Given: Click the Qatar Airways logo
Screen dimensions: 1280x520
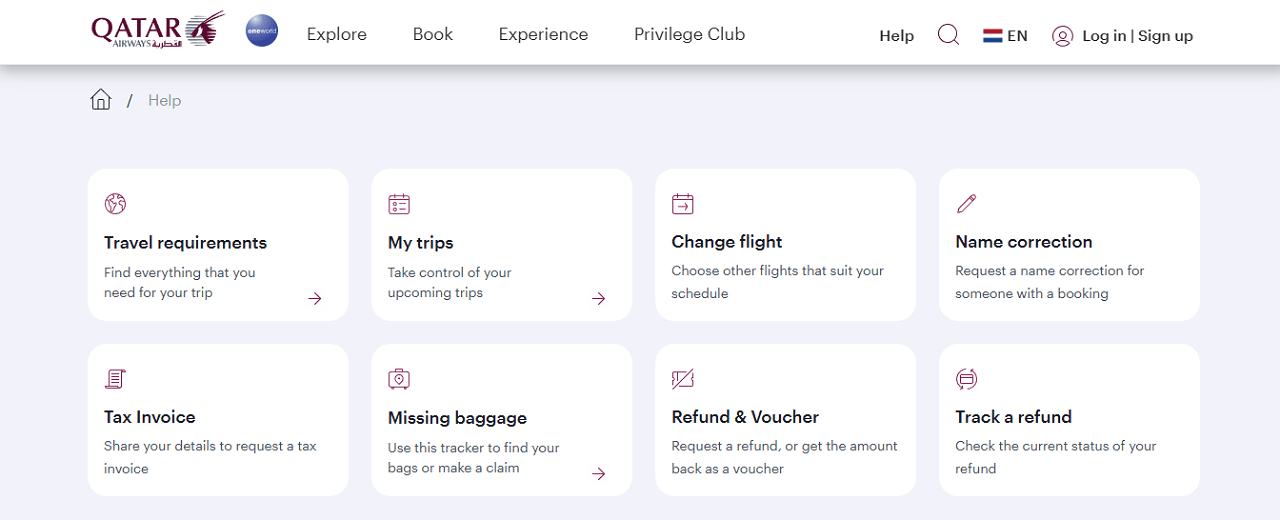Looking at the screenshot, I should coord(158,30).
